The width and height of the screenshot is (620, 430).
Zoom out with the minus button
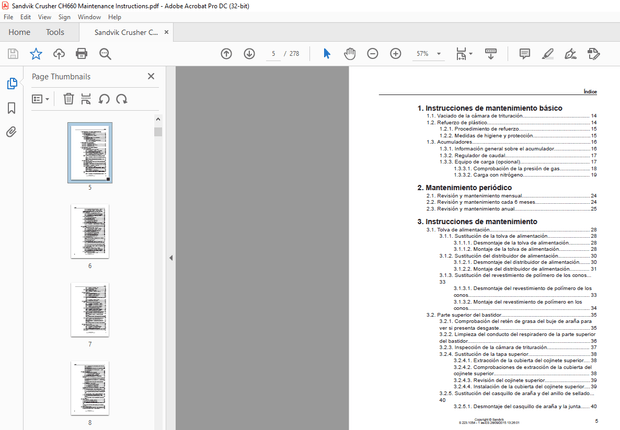click(x=372, y=53)
